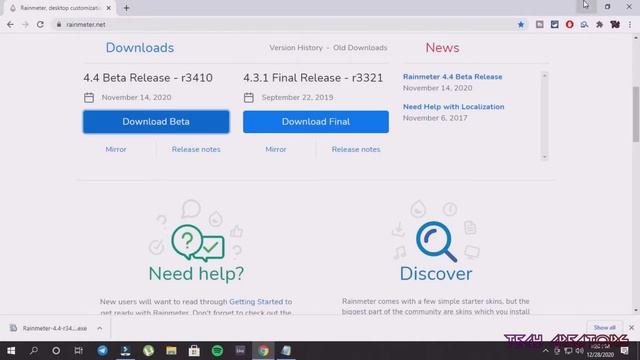640x360 pixels.
Task: Click the volume speaker tray icon
Action: [x=579, y=351]
